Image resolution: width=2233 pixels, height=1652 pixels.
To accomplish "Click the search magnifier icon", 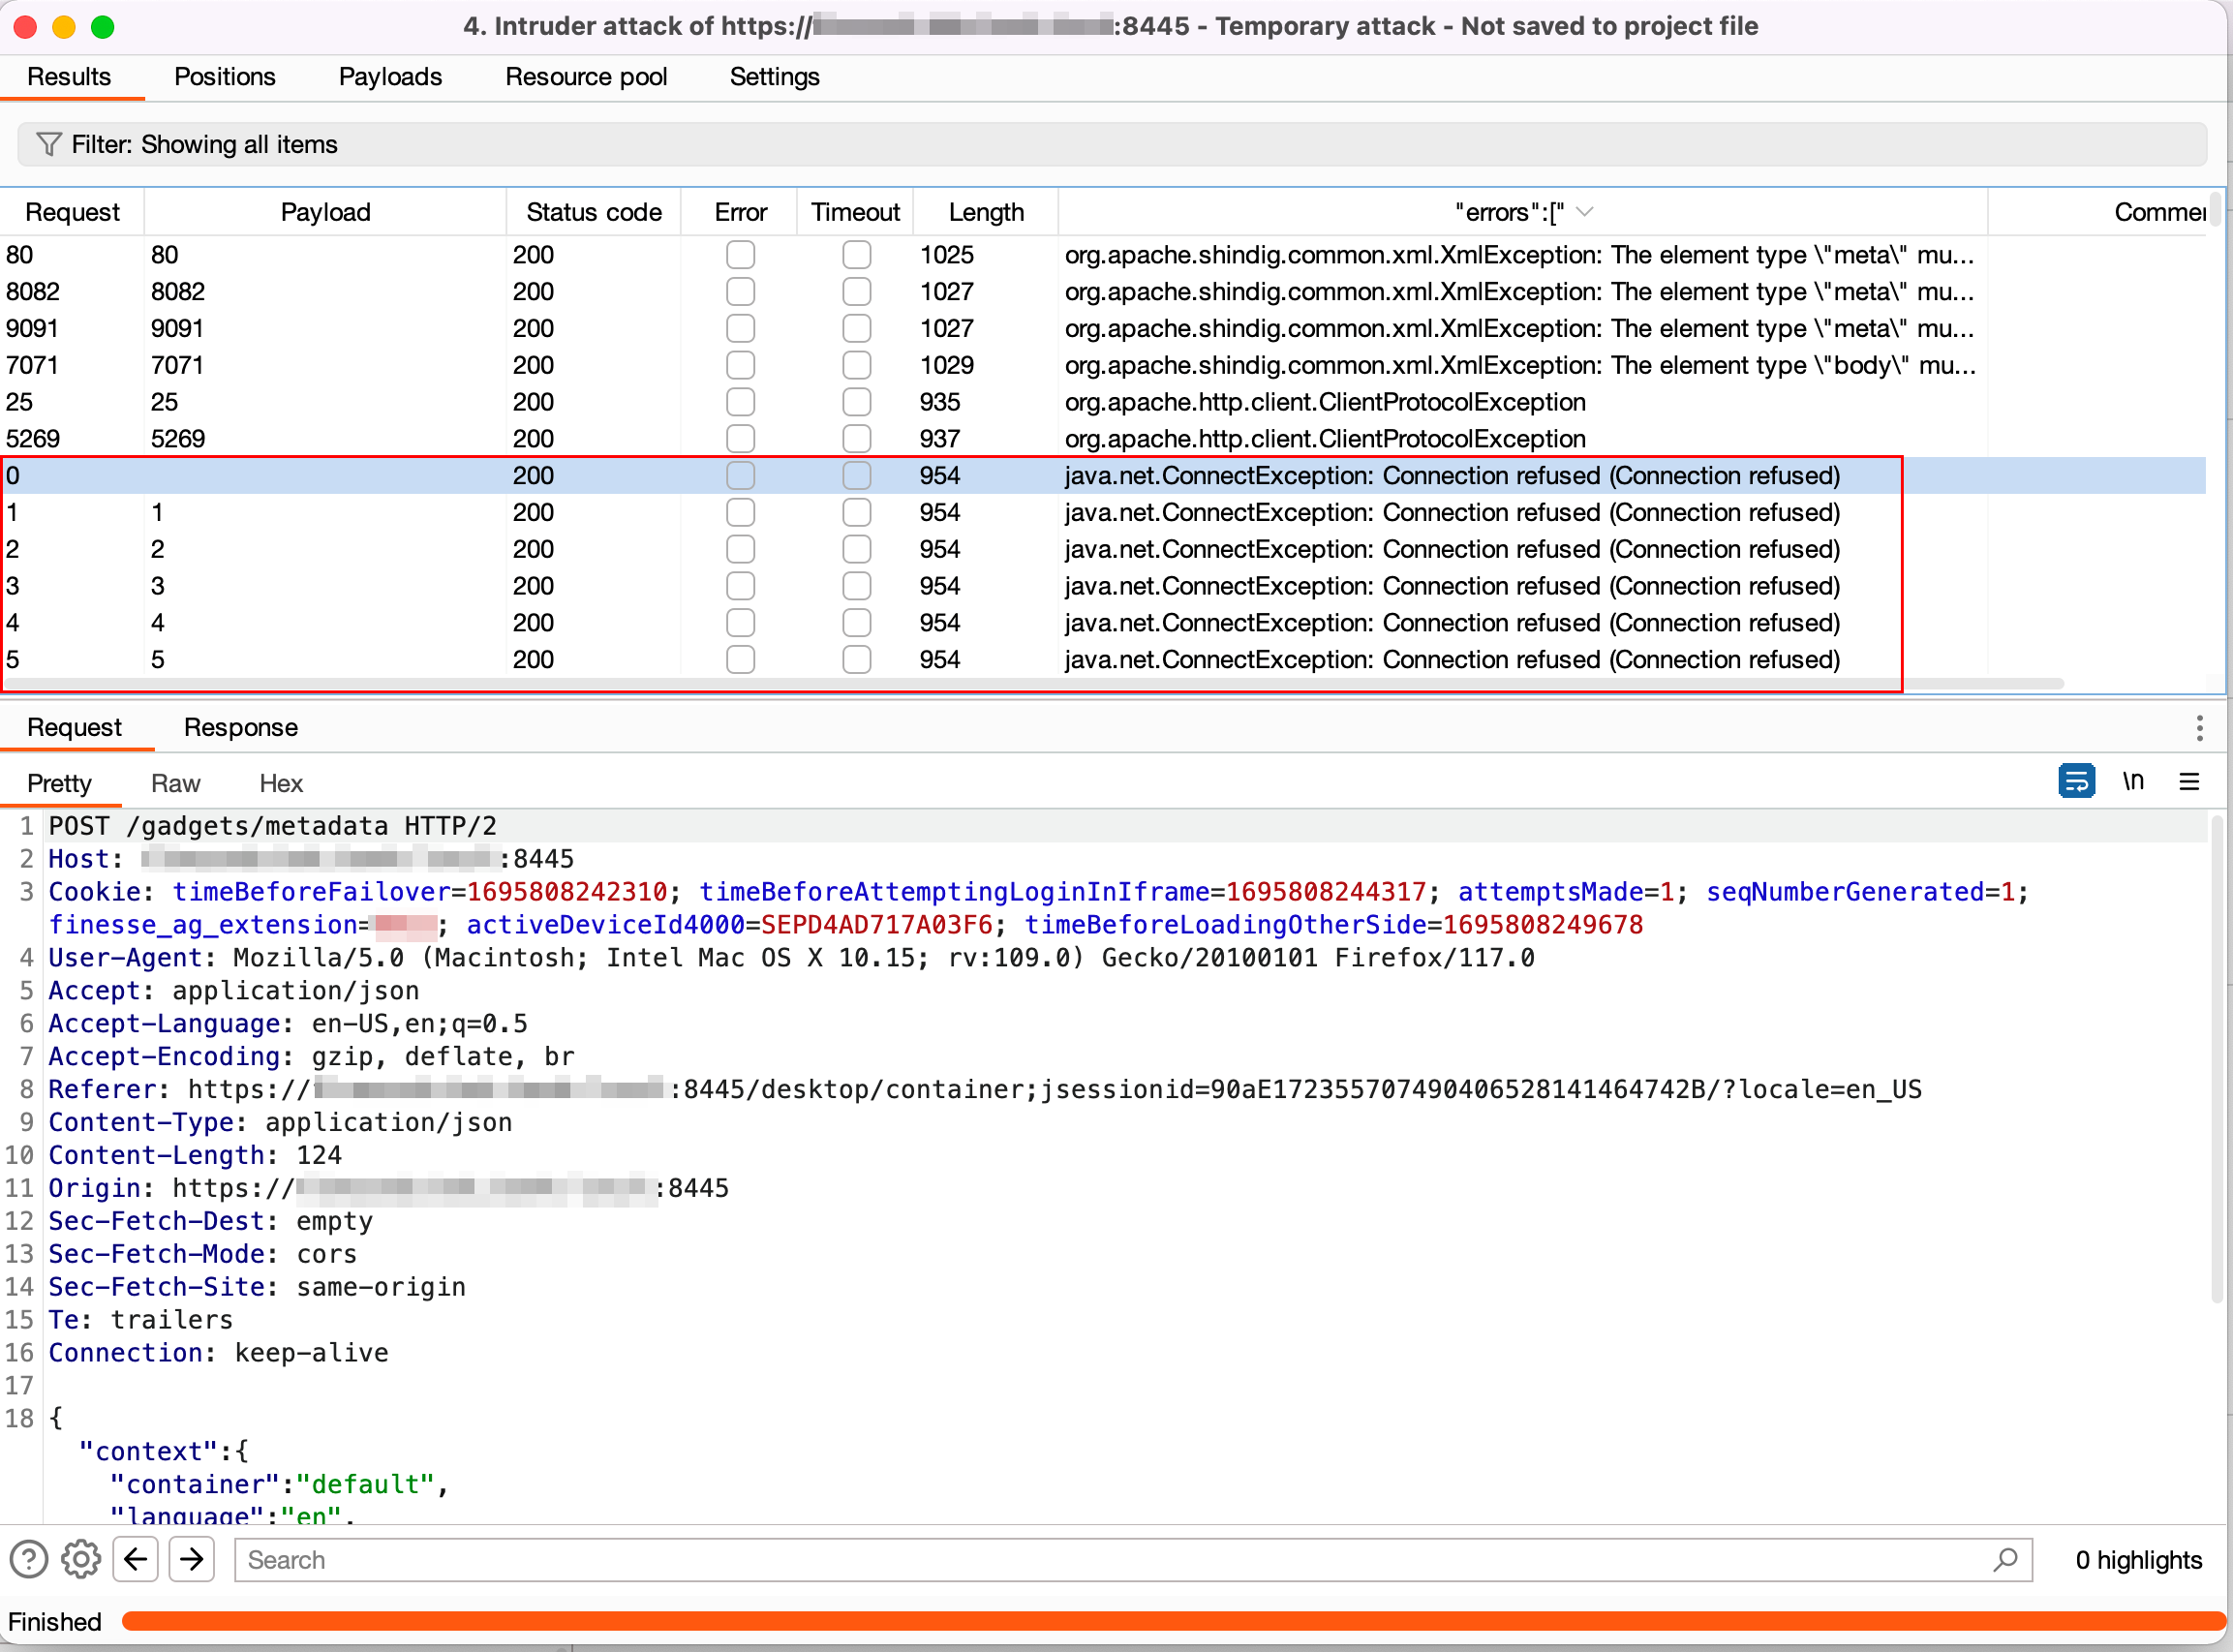I will [2005, 1559].
